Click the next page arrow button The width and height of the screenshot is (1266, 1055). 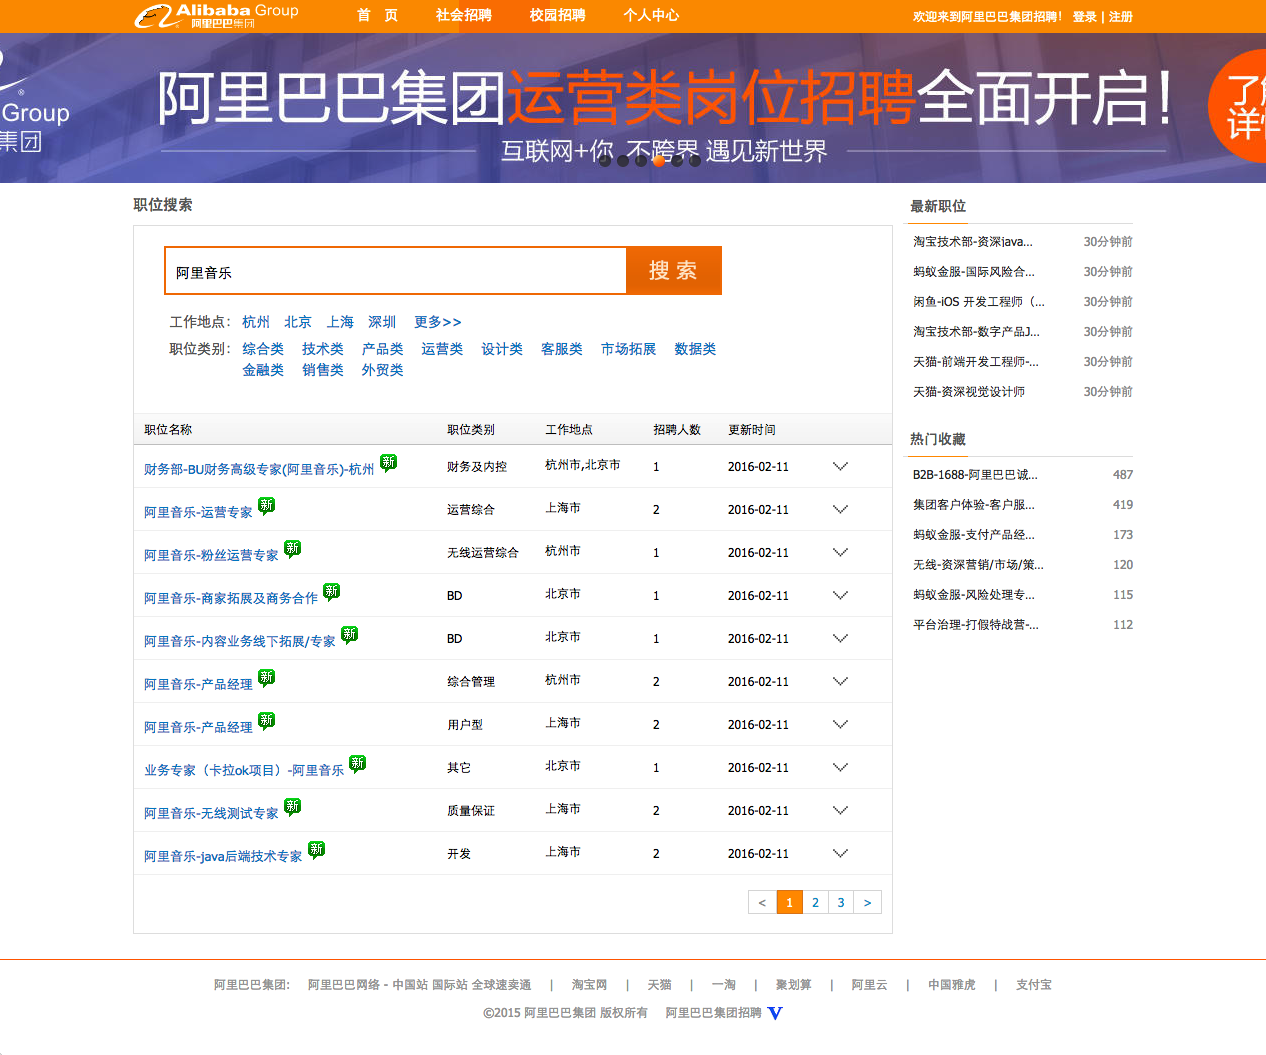pos(868,902)
